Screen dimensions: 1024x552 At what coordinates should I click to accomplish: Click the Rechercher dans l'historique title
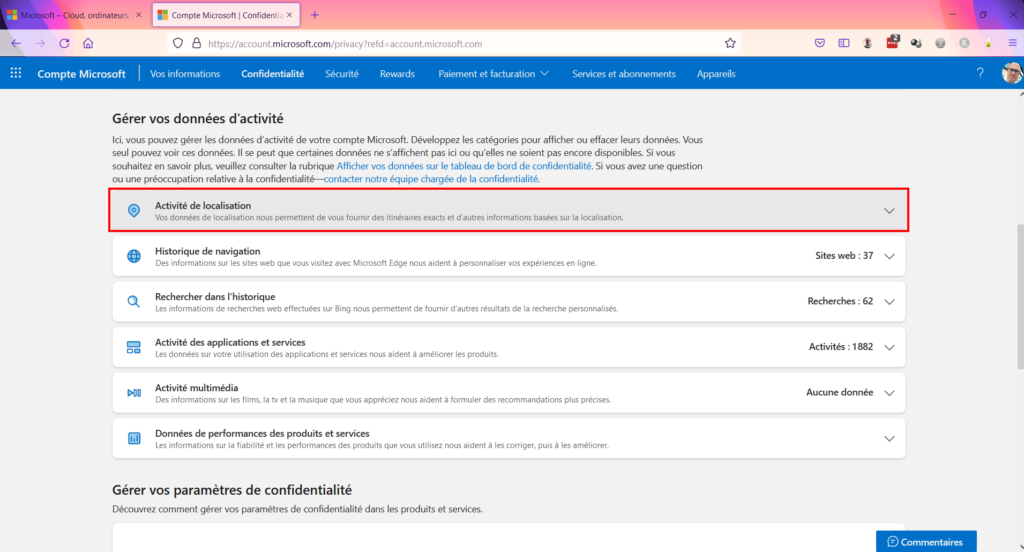(215, 297)
